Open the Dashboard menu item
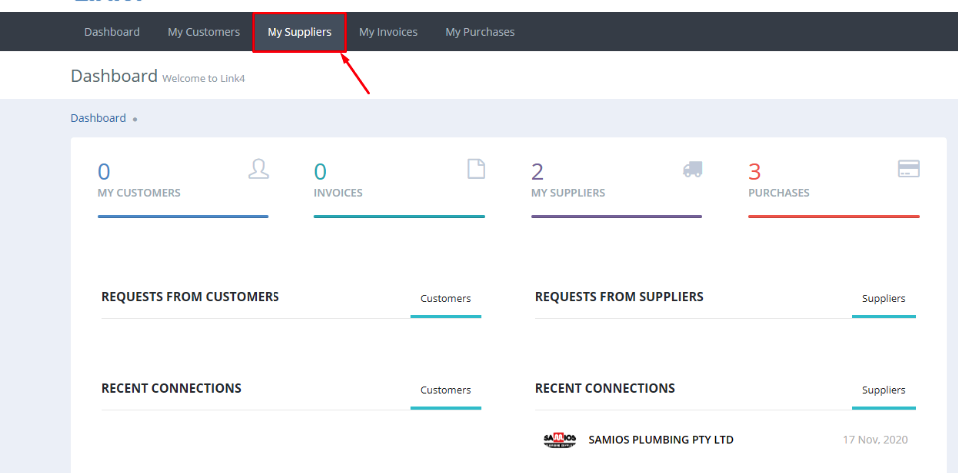Screen dimensions: 958x473 click(x=112, y=32)
